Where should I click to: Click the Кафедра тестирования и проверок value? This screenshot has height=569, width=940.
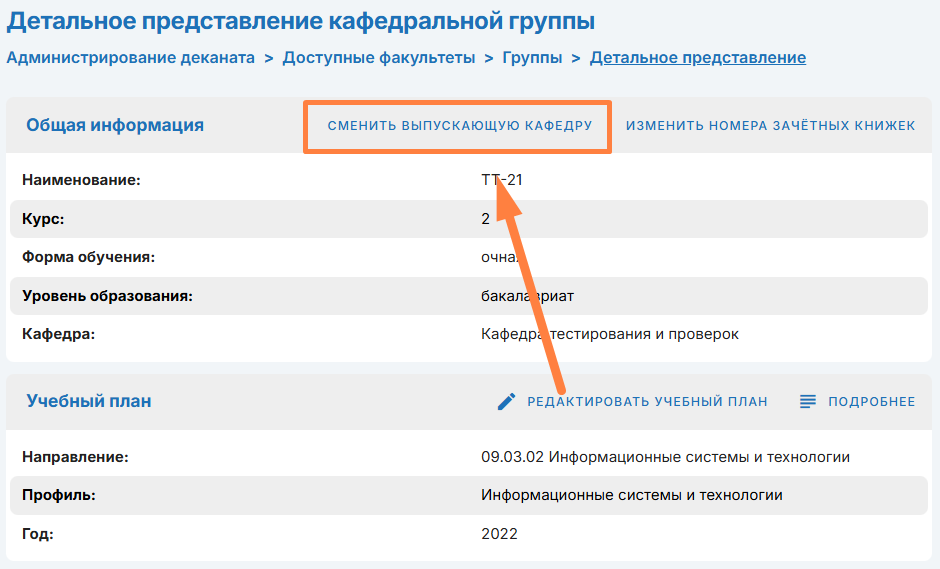tap(609, 334)
